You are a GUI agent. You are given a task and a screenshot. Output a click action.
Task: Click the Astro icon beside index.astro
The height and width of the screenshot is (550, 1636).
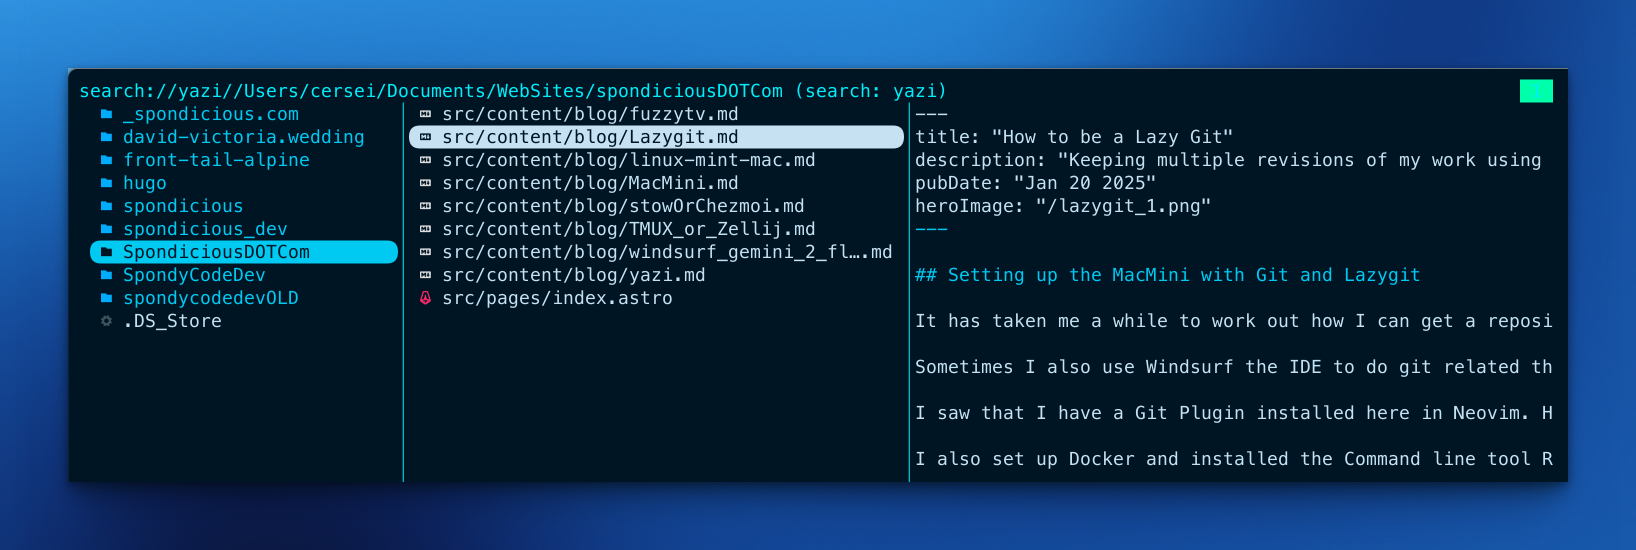(x=425, y=298)
